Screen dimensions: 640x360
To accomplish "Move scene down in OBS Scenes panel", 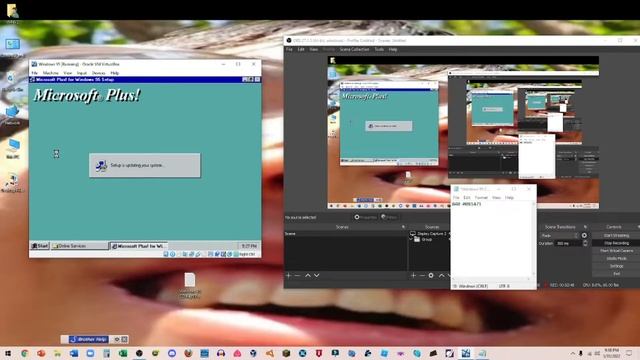I will [x=316, y=276].
